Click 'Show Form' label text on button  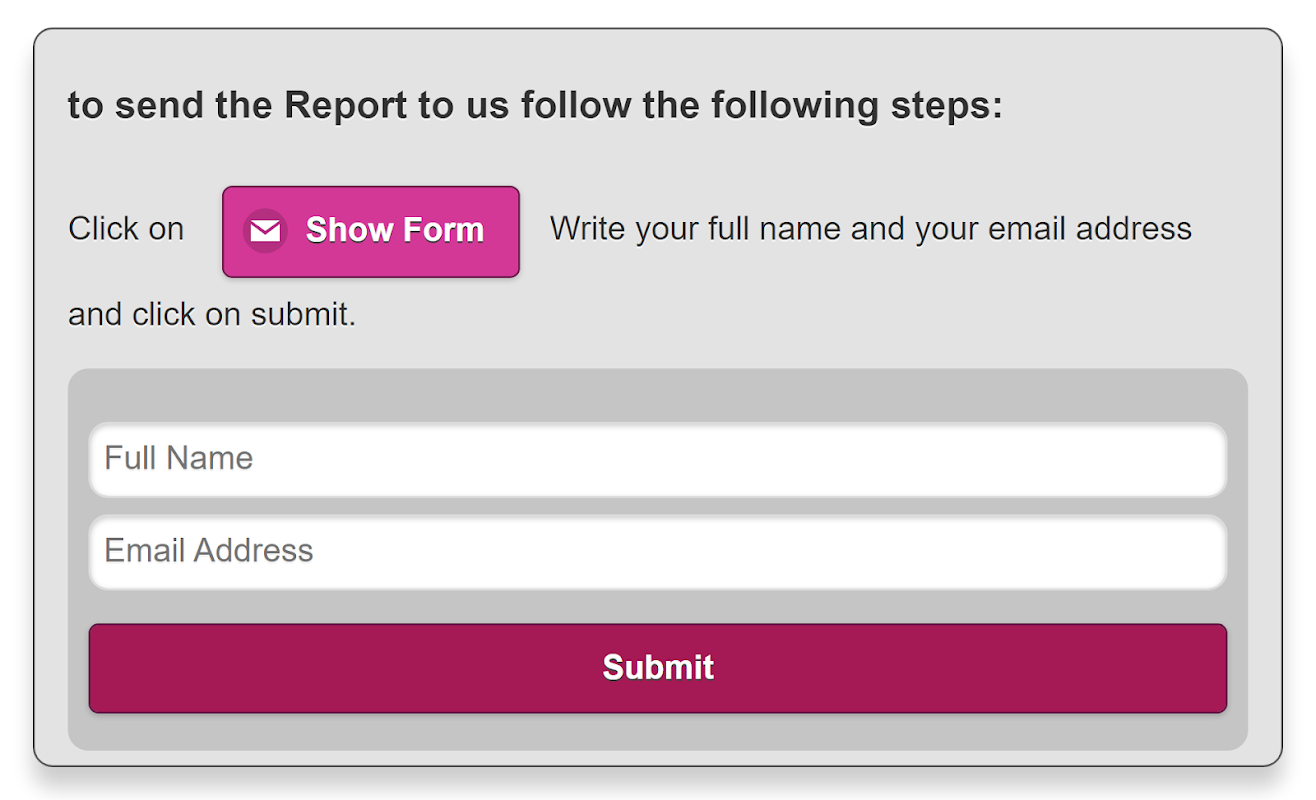[394, 231]
